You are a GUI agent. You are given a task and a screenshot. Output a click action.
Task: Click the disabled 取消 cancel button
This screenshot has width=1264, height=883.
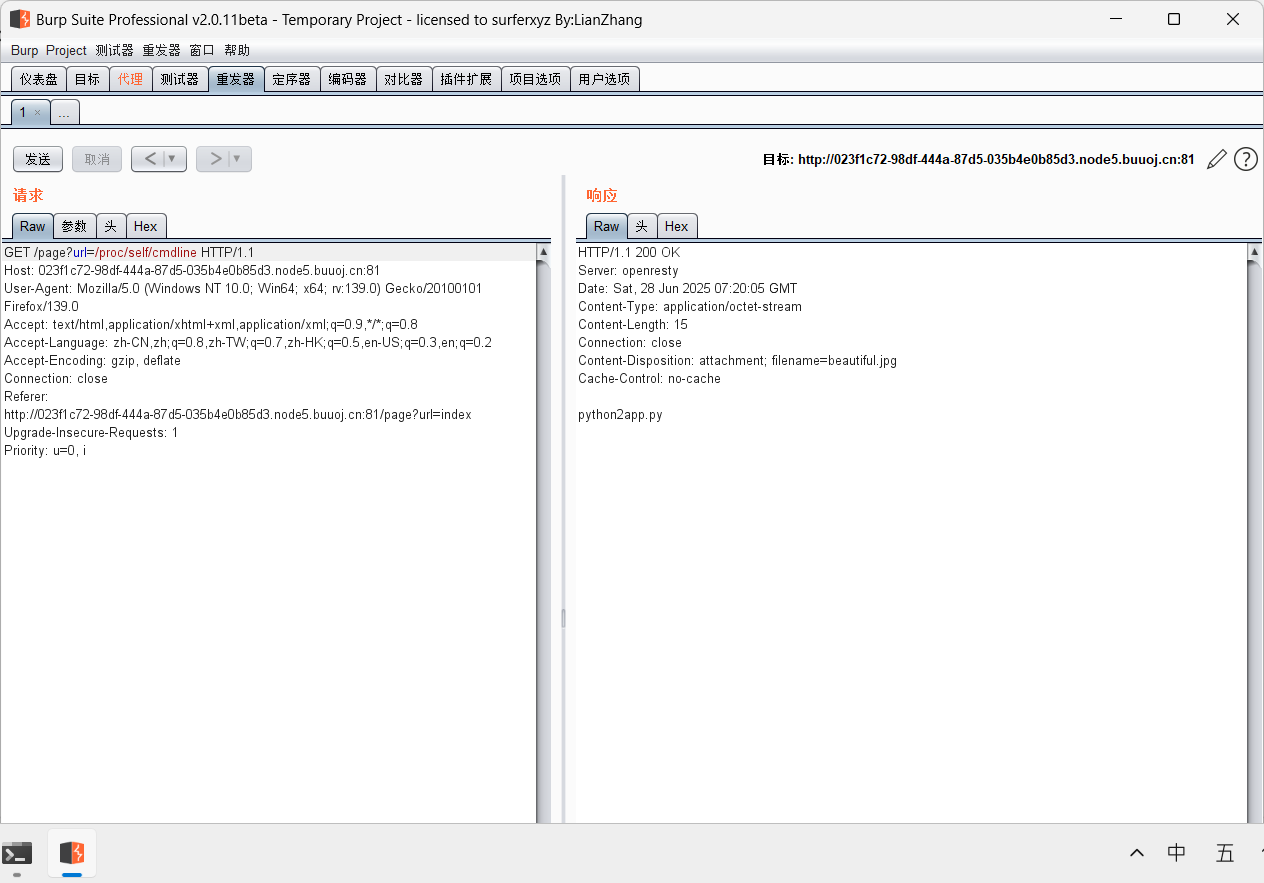point(97,159)
